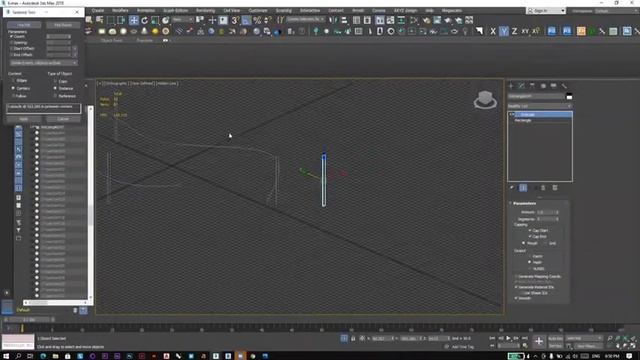Switch to Modify command panel tab
The height and width of the screenshot is (360, 640).
(x=522, y=86)
